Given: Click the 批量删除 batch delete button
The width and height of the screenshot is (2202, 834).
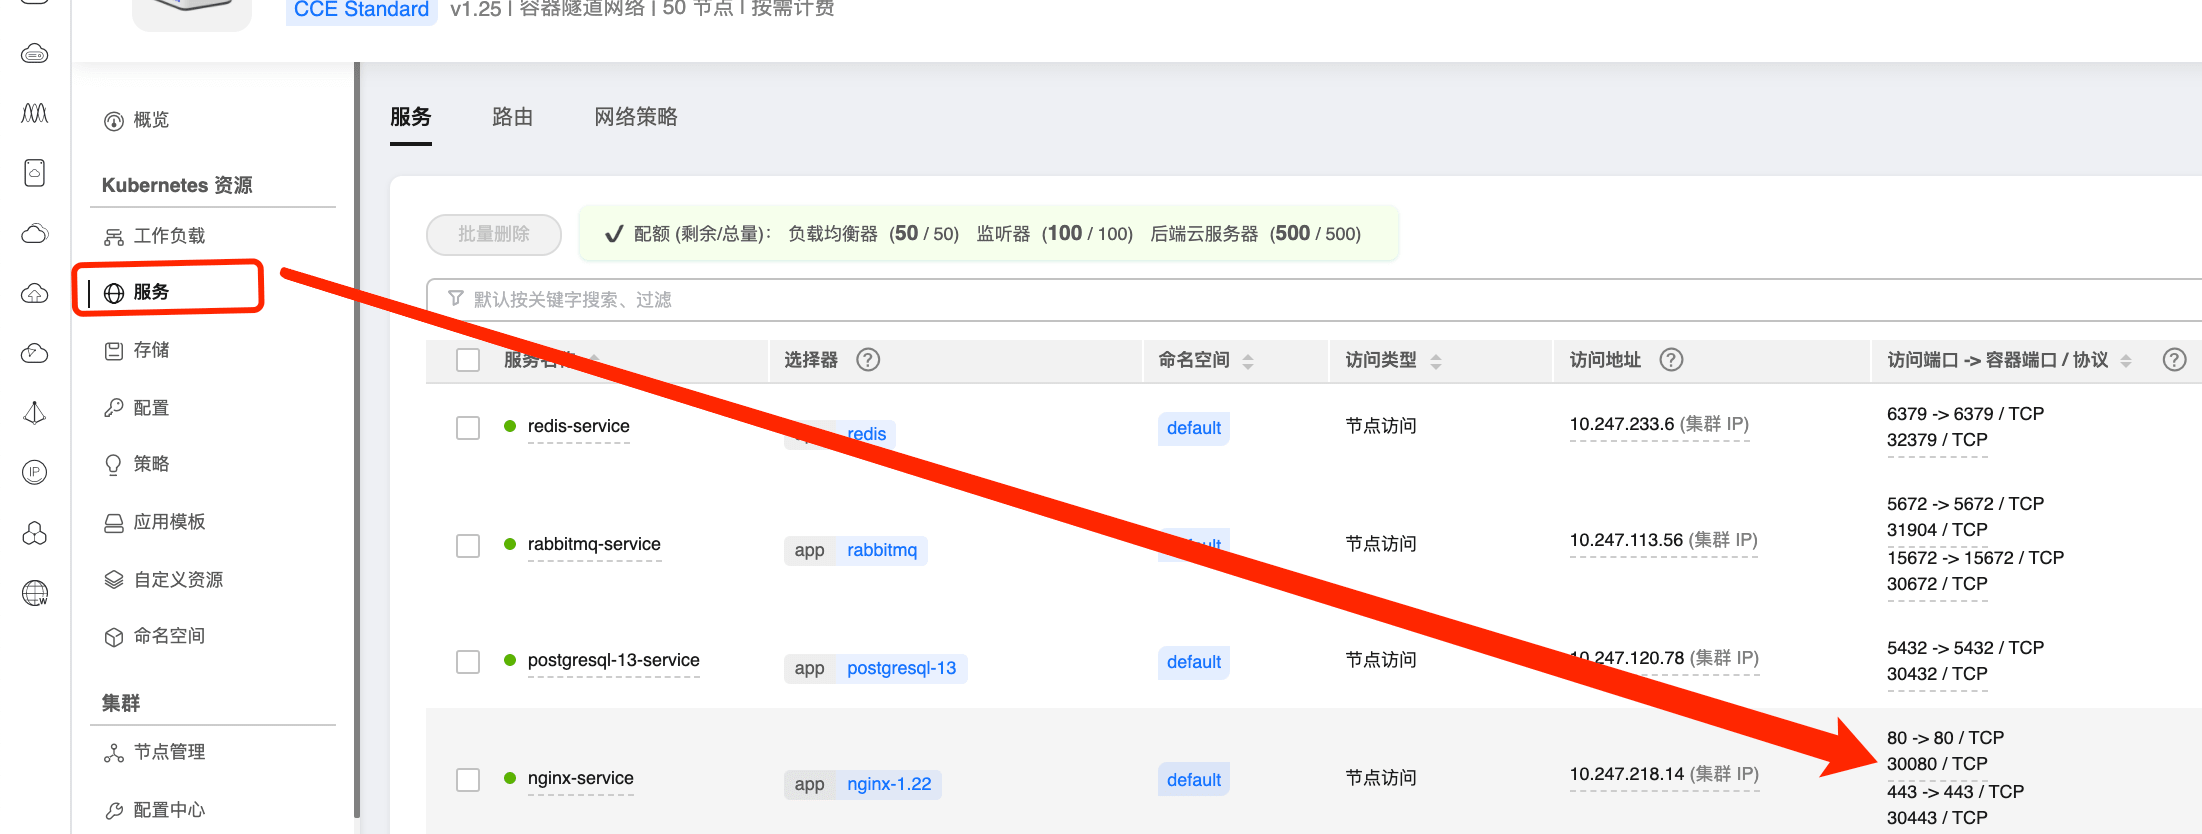Looking at the screenshot, I should coord(493,234).
